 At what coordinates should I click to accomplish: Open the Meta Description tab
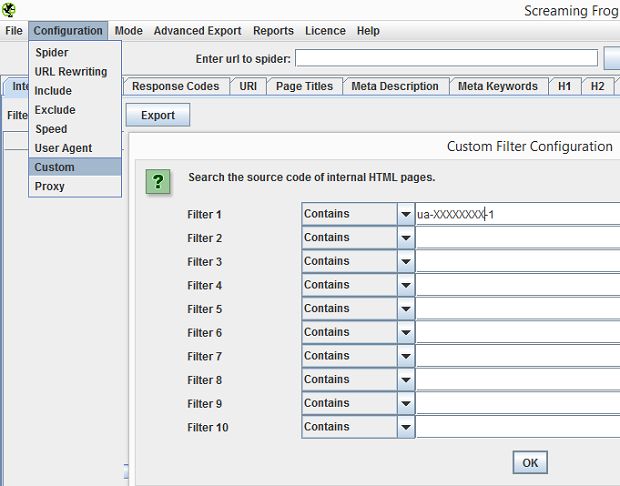(x=395, y=87)
